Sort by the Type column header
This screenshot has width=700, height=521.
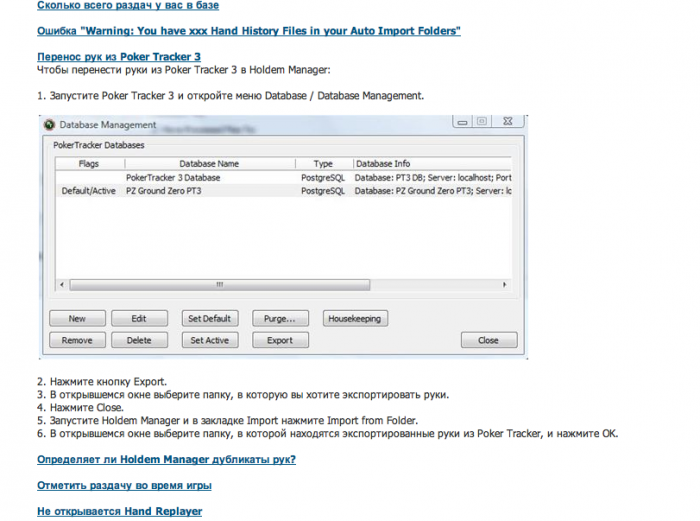click(323, 164)
